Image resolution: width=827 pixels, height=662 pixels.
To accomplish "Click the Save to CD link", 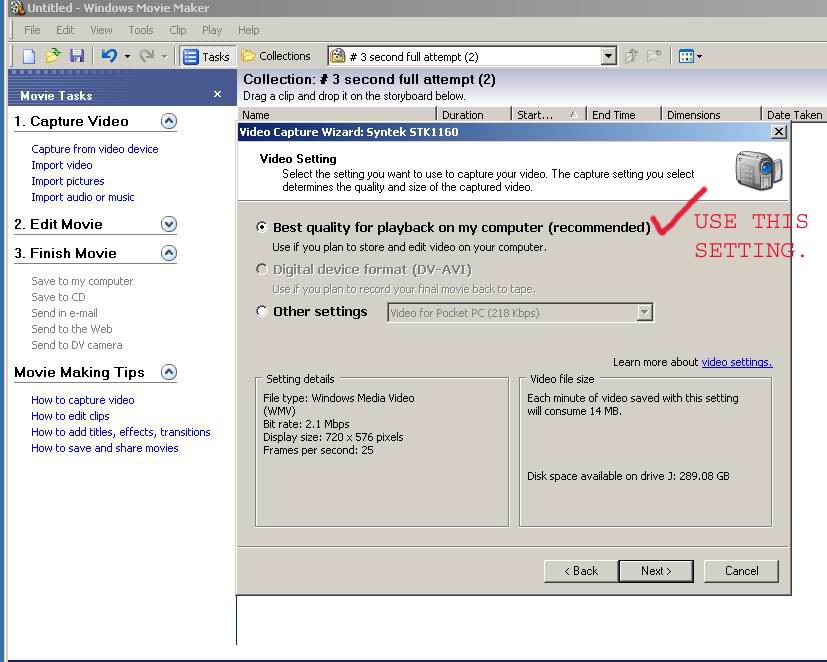I will [58, 297].
